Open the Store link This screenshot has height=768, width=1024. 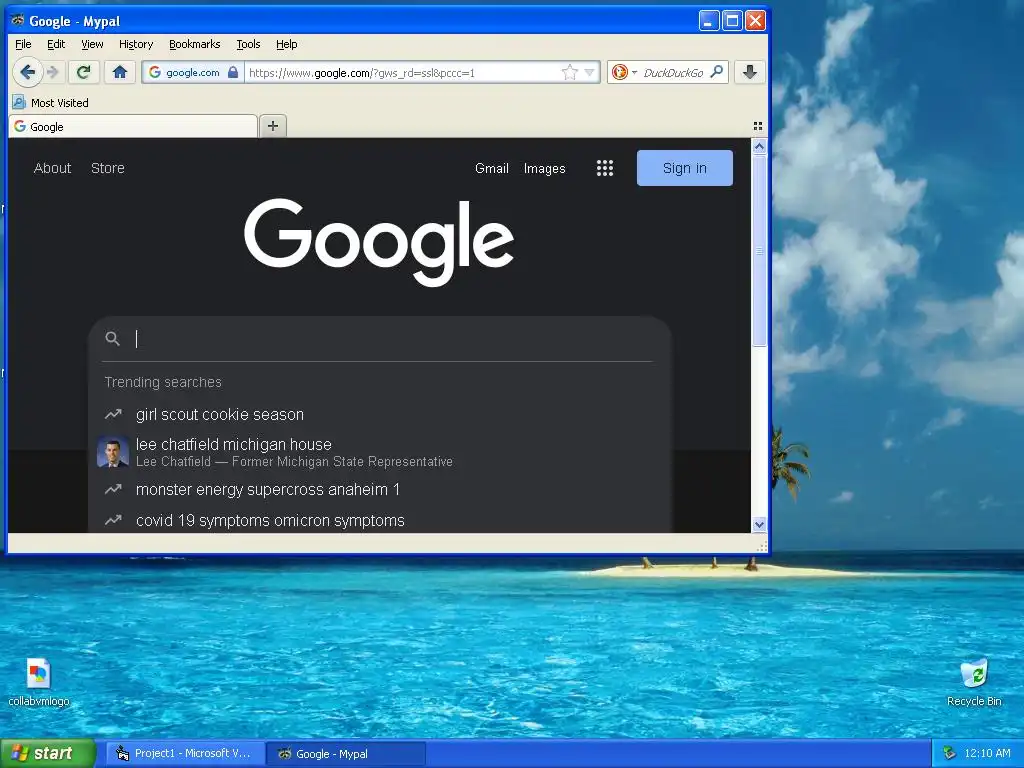[x=108, y=168]
